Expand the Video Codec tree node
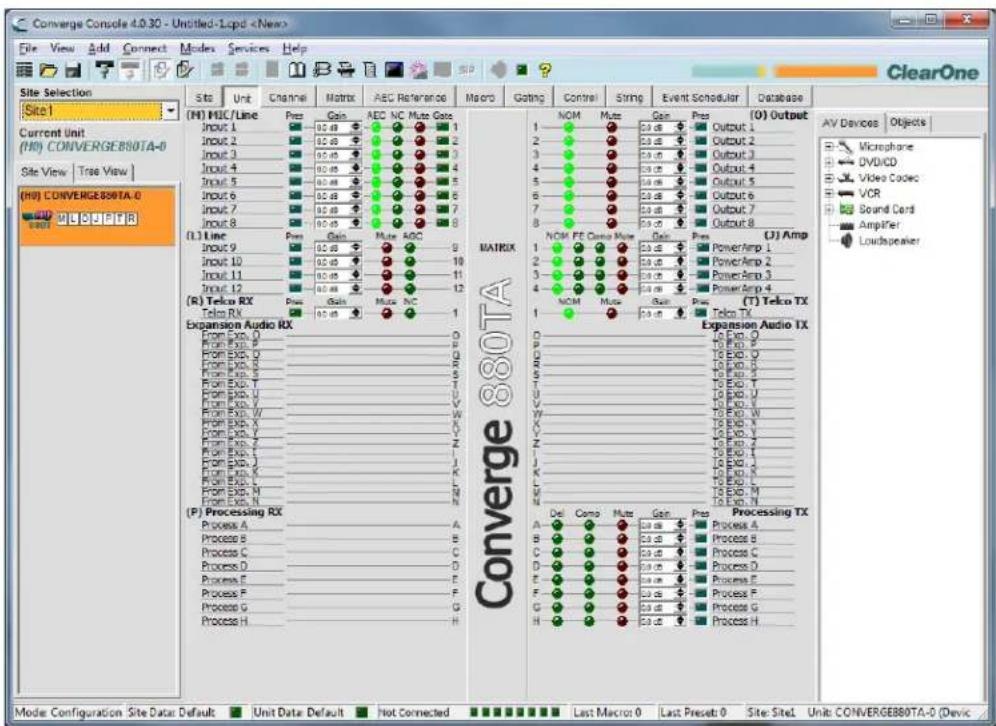The image size is (996, 726). click(829, 178)
